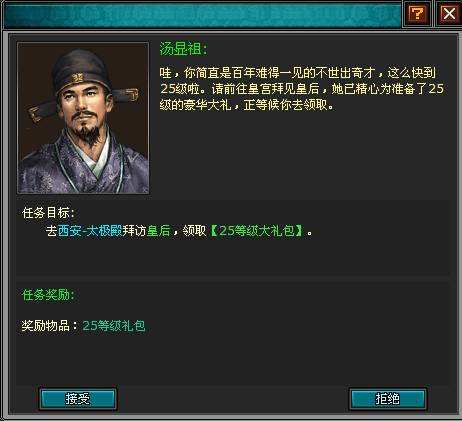Image resolution: width=462 pixels, height=421 pixels.
Task: Click the hat emblem on the portrait
Action: (78, 78)
